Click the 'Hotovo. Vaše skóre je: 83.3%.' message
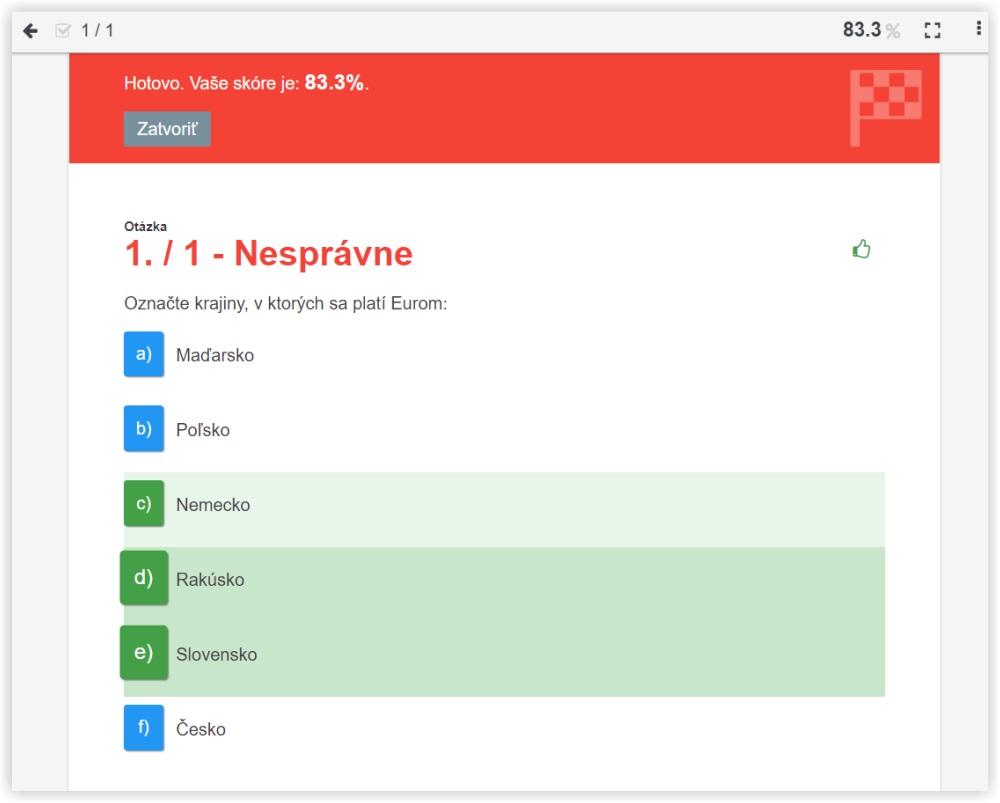The image size is (1000, 803). [x=246, y=83]
